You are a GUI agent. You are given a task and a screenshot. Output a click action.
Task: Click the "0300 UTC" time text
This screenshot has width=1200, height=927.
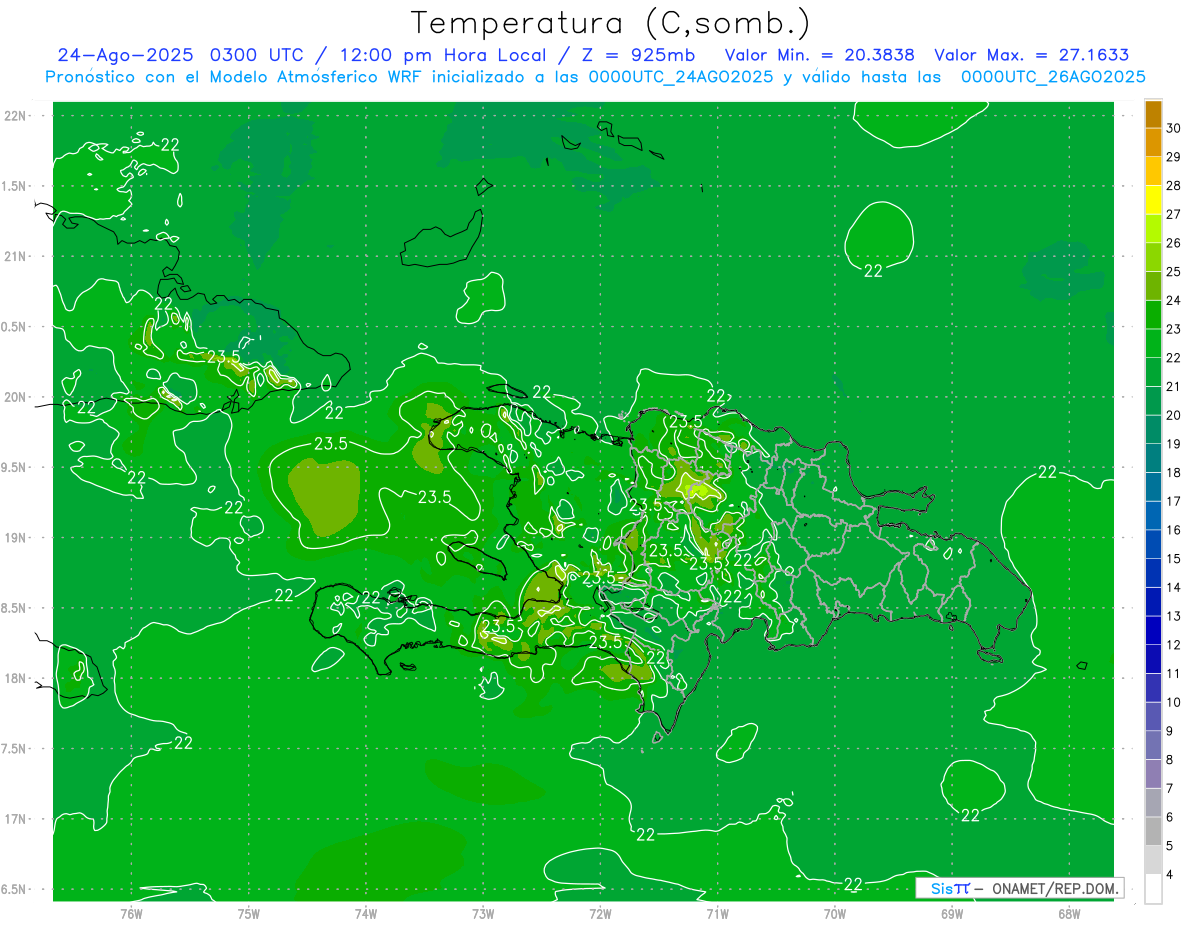pyautogui.click(x=257, y=55)
